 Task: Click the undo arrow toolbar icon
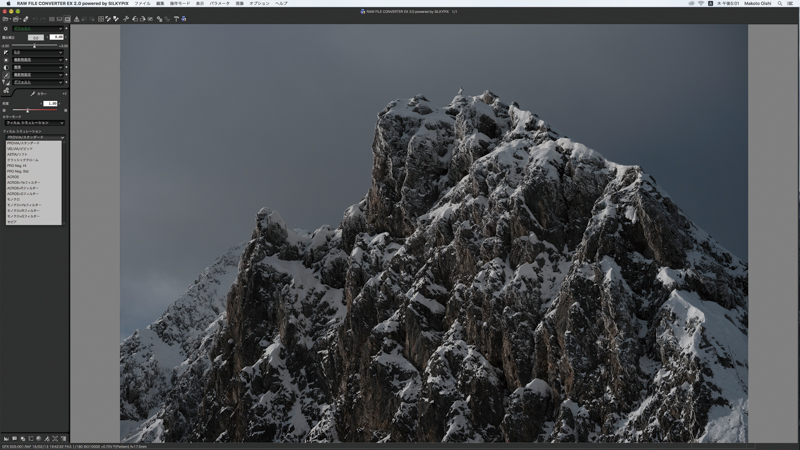(x=35, y=19)
